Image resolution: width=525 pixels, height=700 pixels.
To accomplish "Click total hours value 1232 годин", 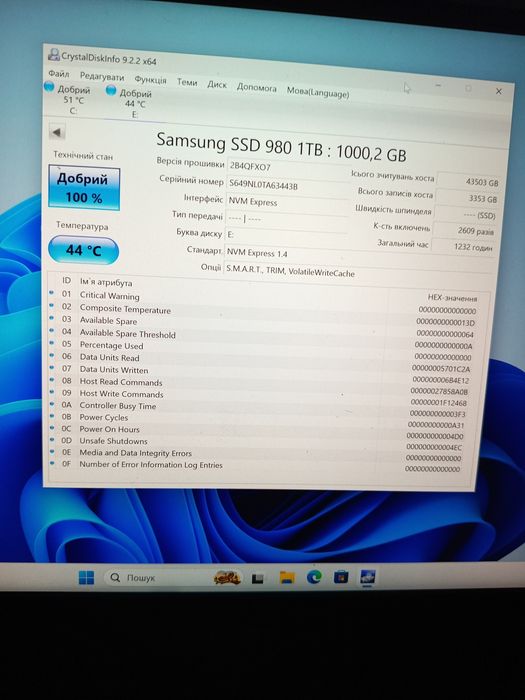I will [462, 246].
